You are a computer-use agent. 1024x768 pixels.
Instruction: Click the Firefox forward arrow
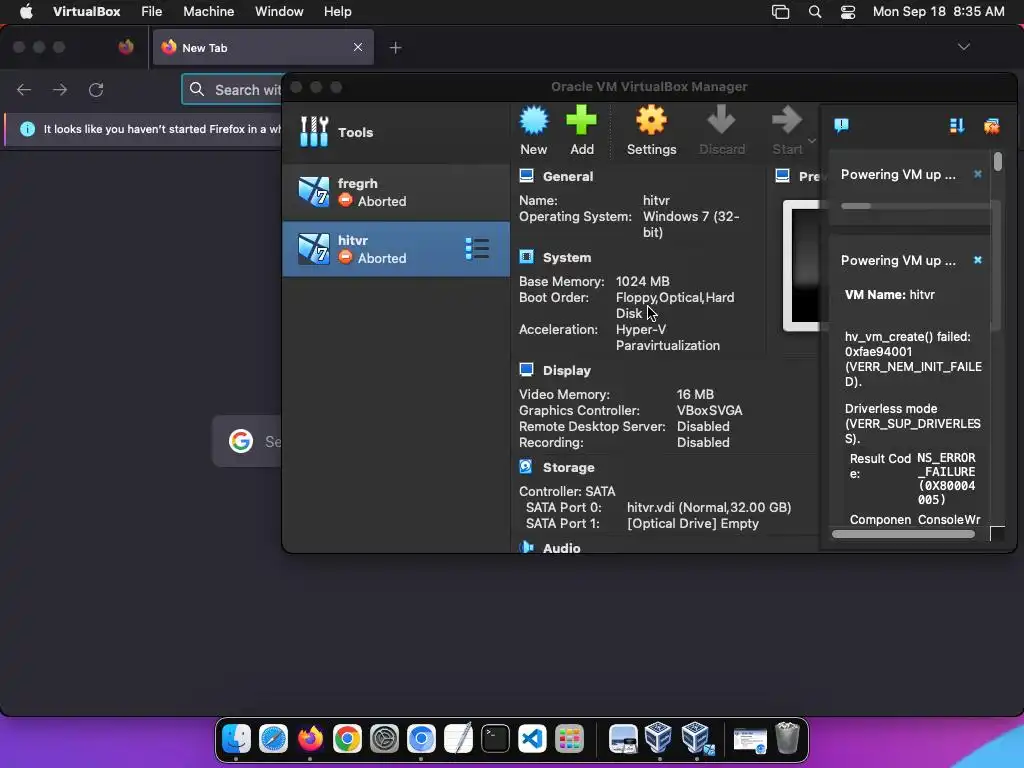60,89
